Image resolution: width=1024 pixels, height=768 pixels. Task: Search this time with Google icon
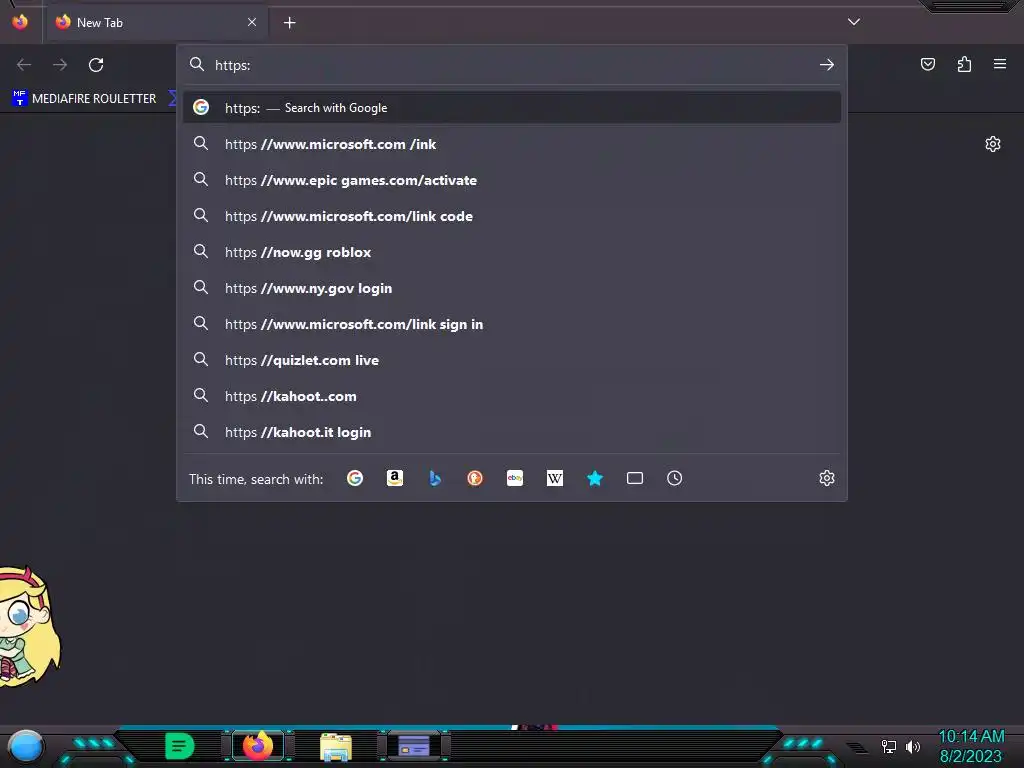(355, 478)
